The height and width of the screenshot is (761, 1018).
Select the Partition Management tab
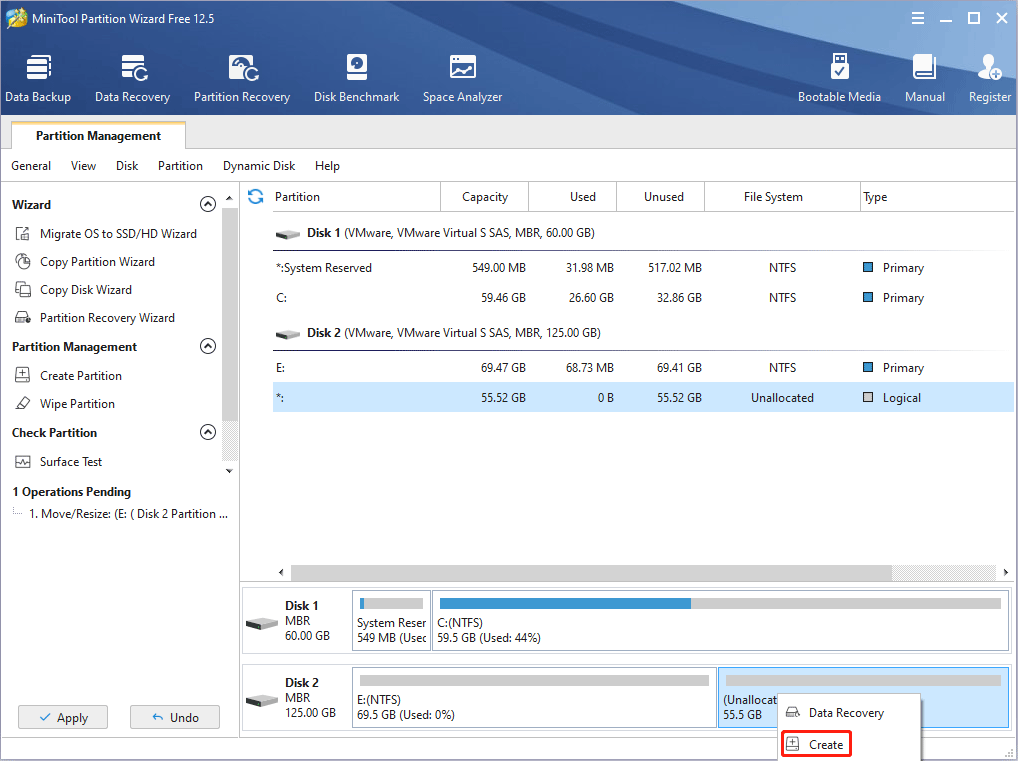click(x=99, y=136)
